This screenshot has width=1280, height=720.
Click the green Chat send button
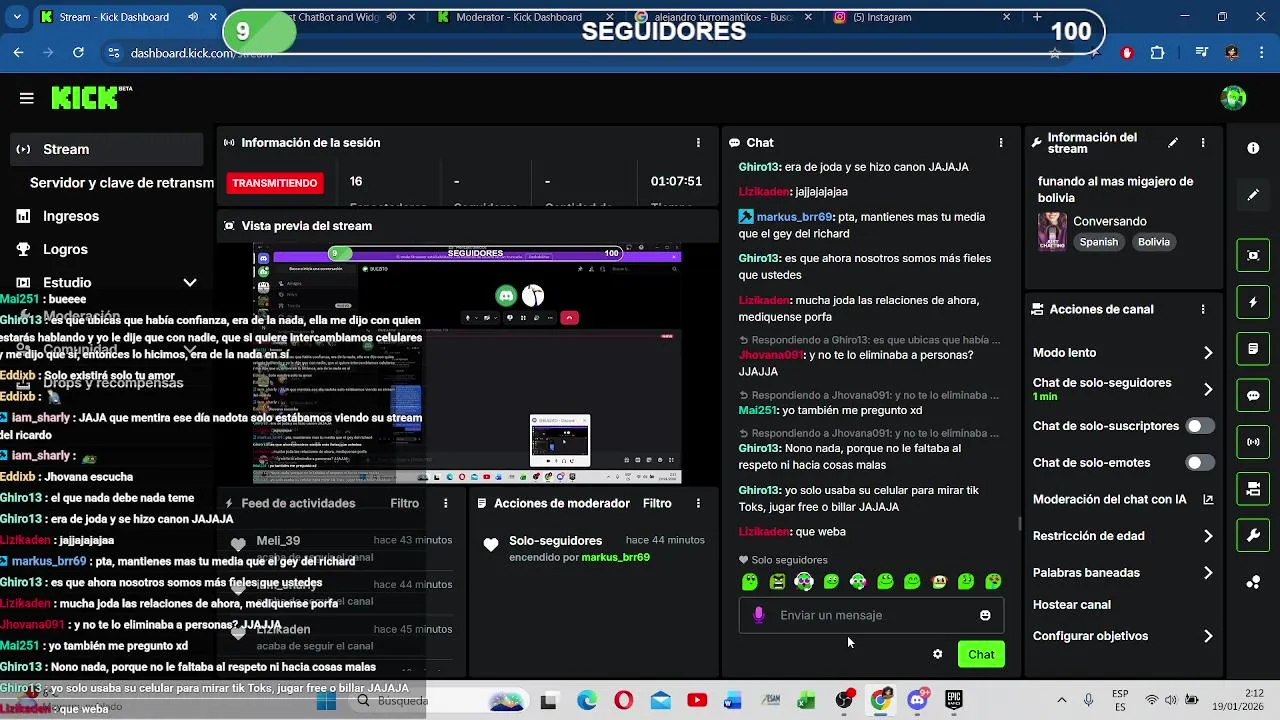pos(981,654)
